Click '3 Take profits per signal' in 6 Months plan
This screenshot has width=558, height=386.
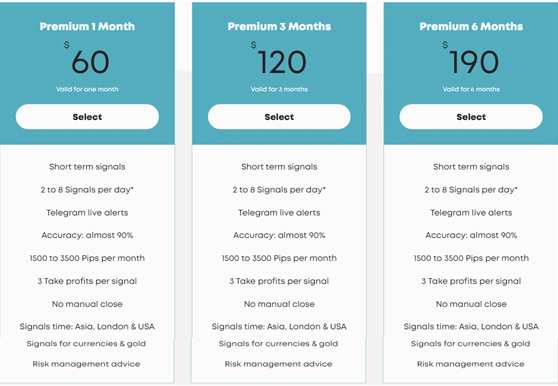471,281
